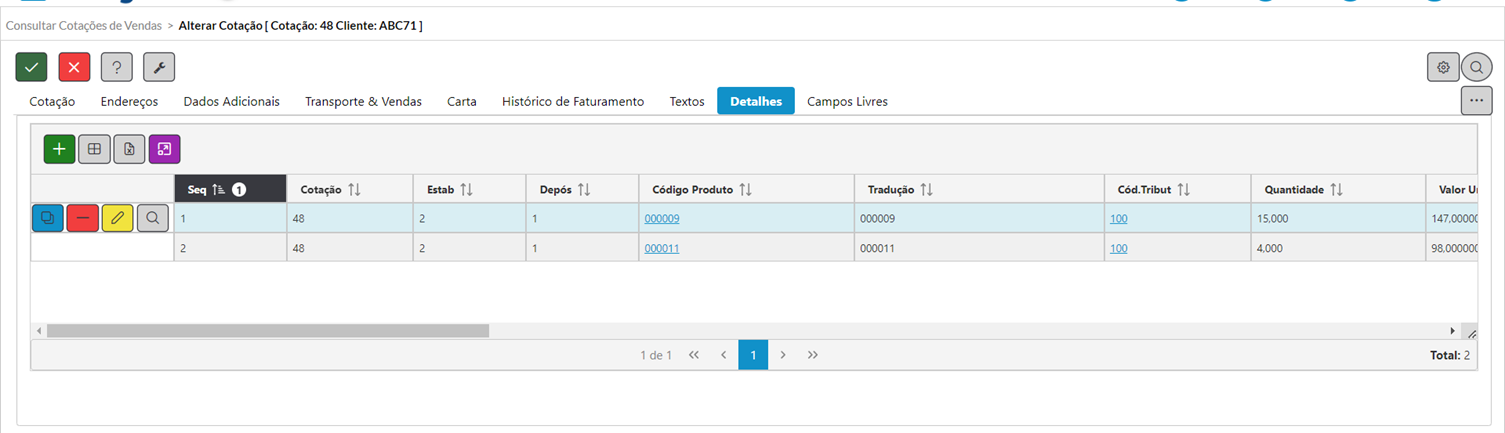Copy row 1 with the blue duplicate button
The image size is (1505, 433).
47,218
